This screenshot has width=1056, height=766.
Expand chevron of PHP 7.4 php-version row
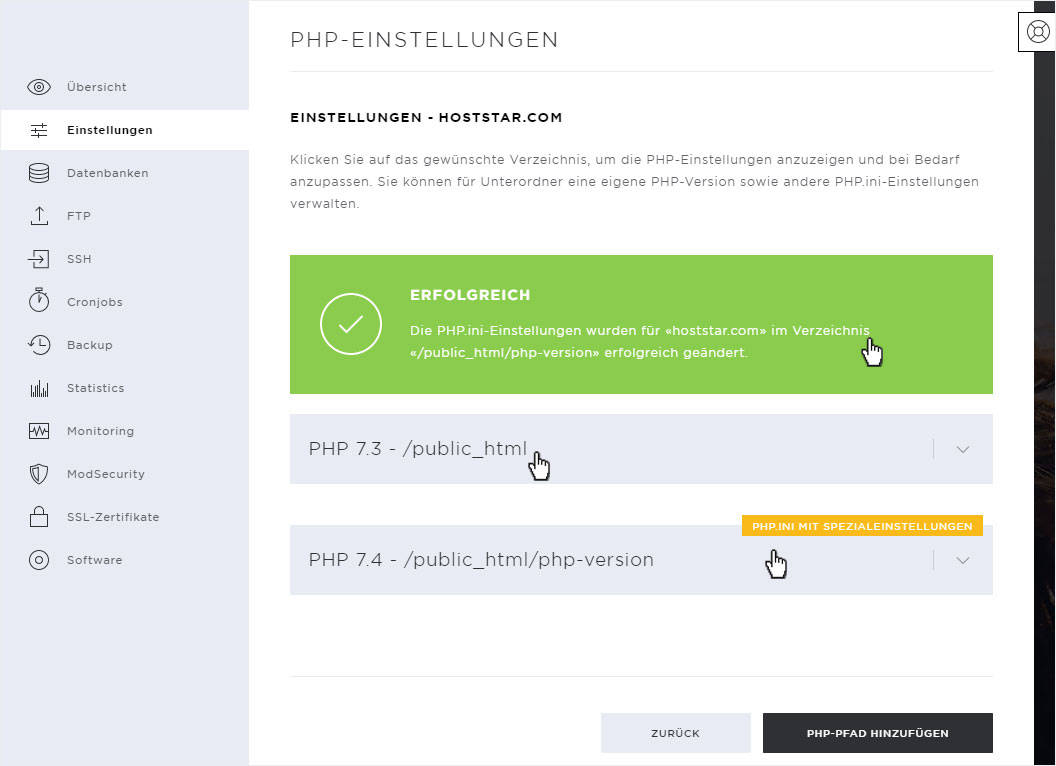pyautogui.click(x=963, y=561)
